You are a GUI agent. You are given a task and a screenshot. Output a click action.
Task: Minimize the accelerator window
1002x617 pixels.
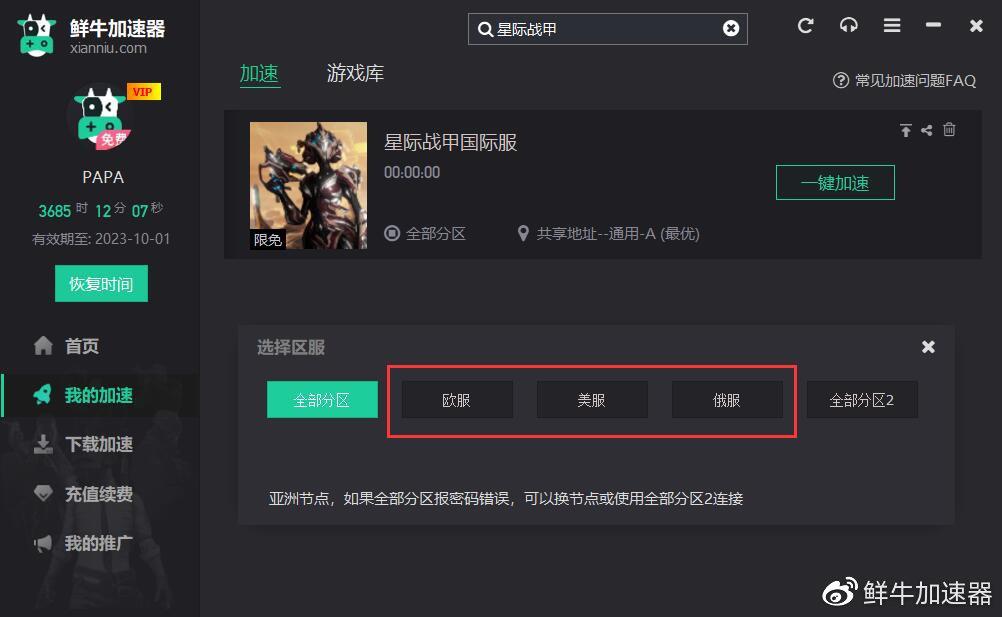pyautogui.click(x=934, y=25)
